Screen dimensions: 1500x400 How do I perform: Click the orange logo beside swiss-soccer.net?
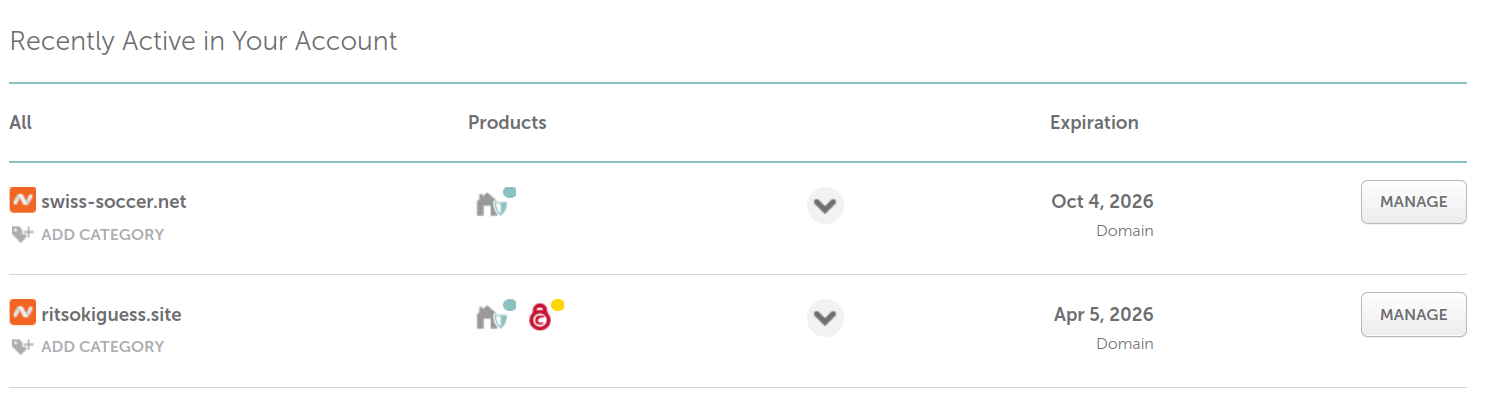point(22,201)
